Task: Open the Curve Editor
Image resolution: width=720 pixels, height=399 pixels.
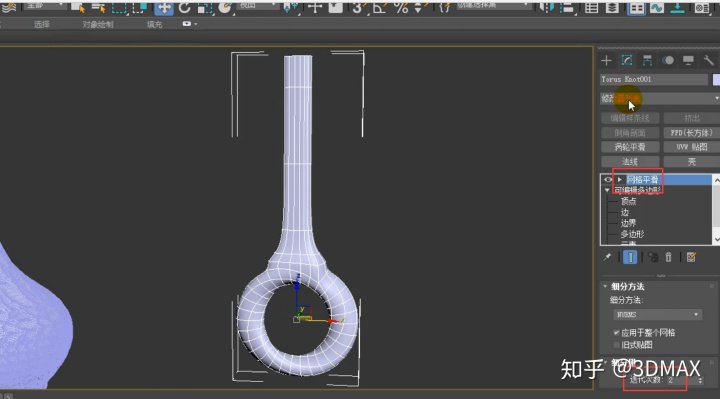Action: click(657, 8)
